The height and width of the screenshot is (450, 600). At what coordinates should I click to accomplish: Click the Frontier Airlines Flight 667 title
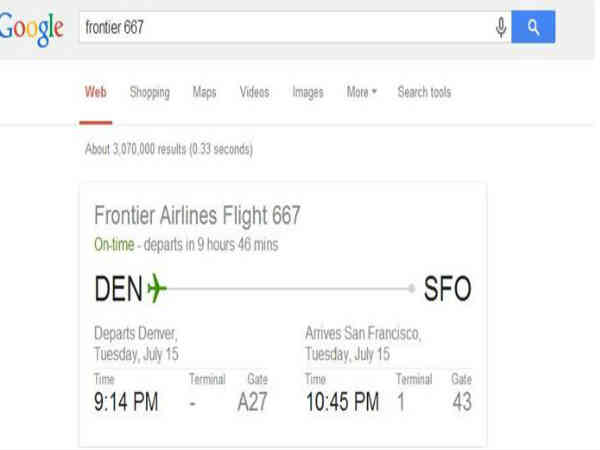click(197, 215)
